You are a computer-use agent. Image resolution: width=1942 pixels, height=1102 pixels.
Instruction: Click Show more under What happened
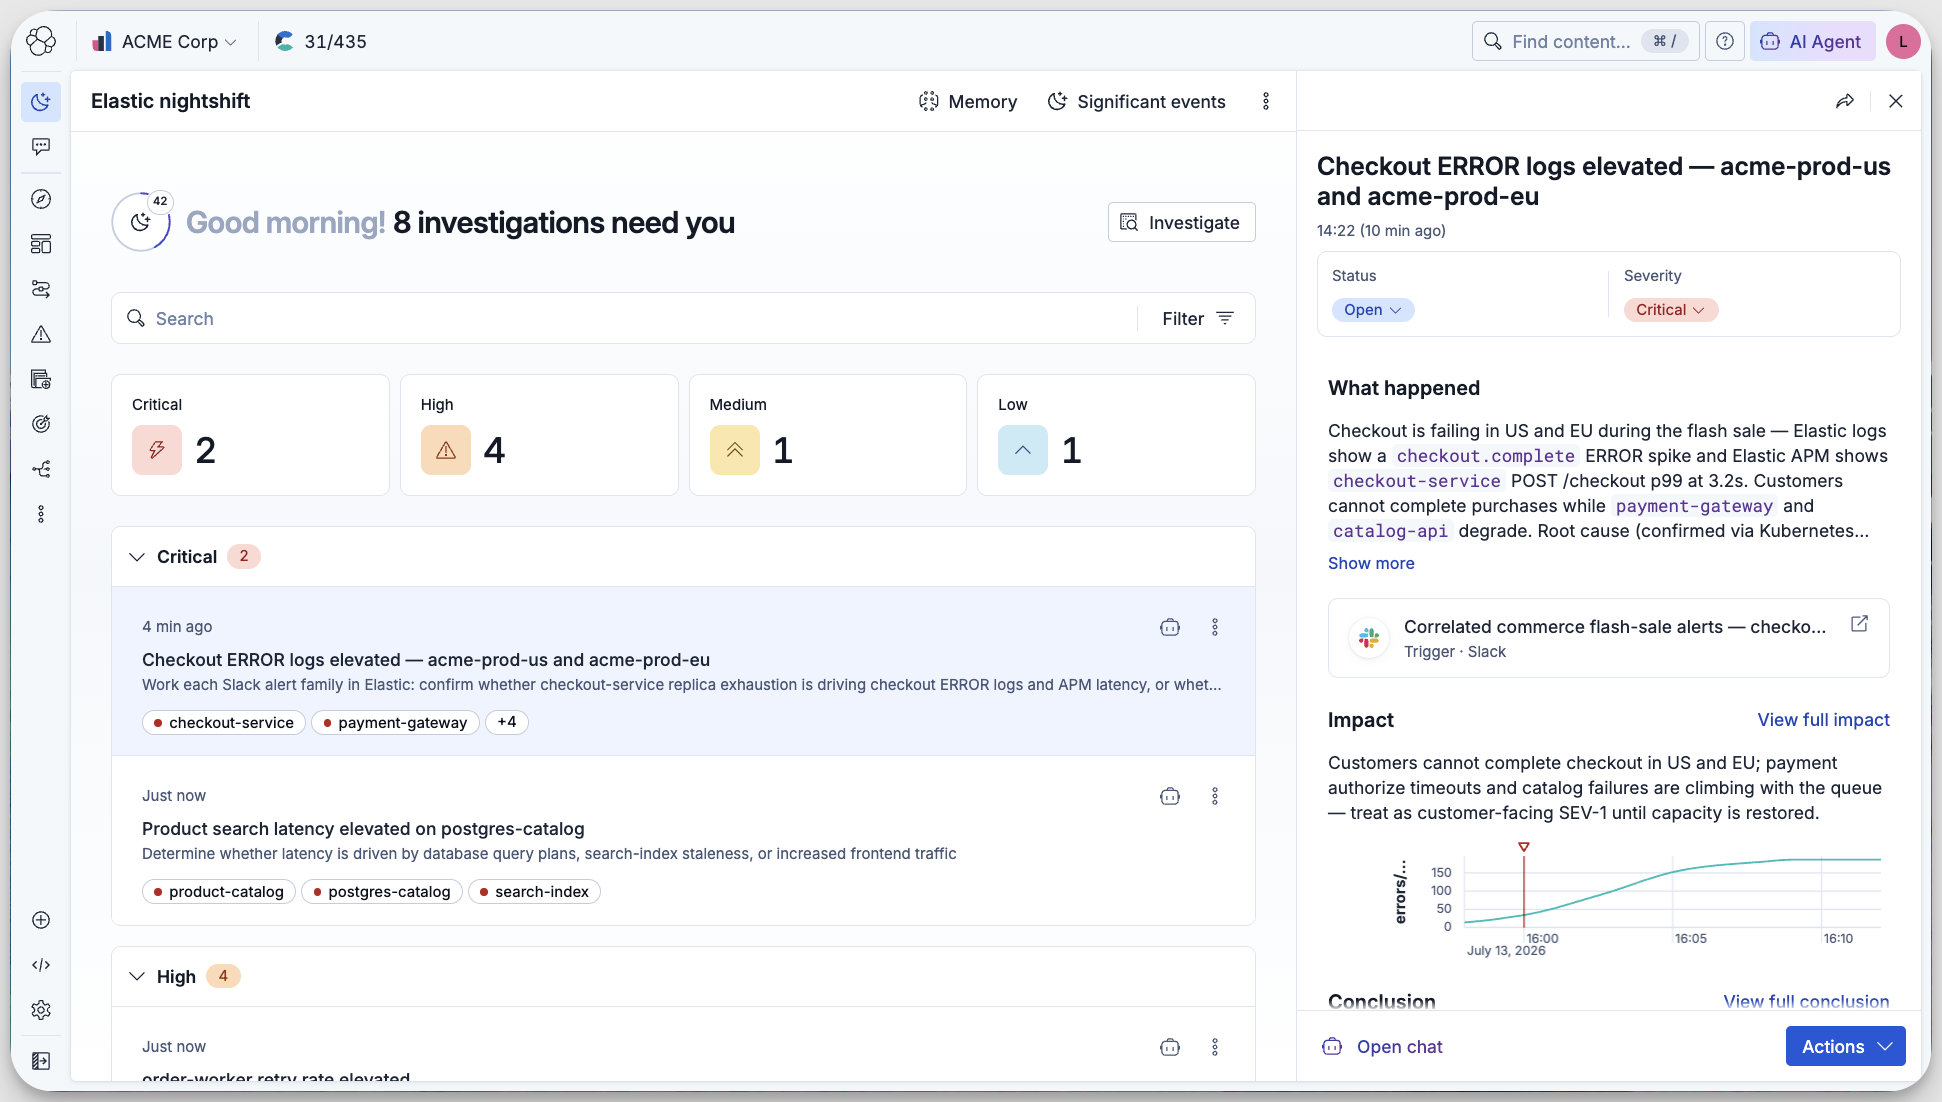[1371, 563]
